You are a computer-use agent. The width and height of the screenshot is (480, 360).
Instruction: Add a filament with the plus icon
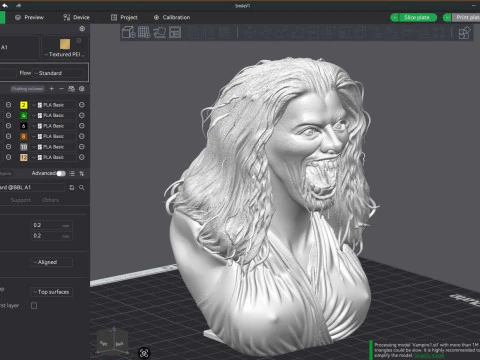coord(52,89)
